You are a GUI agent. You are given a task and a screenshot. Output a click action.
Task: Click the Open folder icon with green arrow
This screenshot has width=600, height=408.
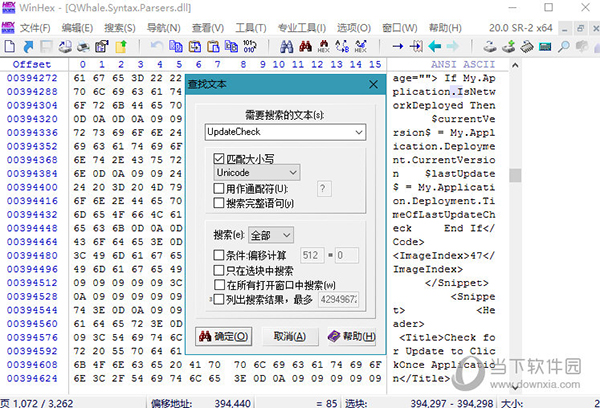pos(121,47)
